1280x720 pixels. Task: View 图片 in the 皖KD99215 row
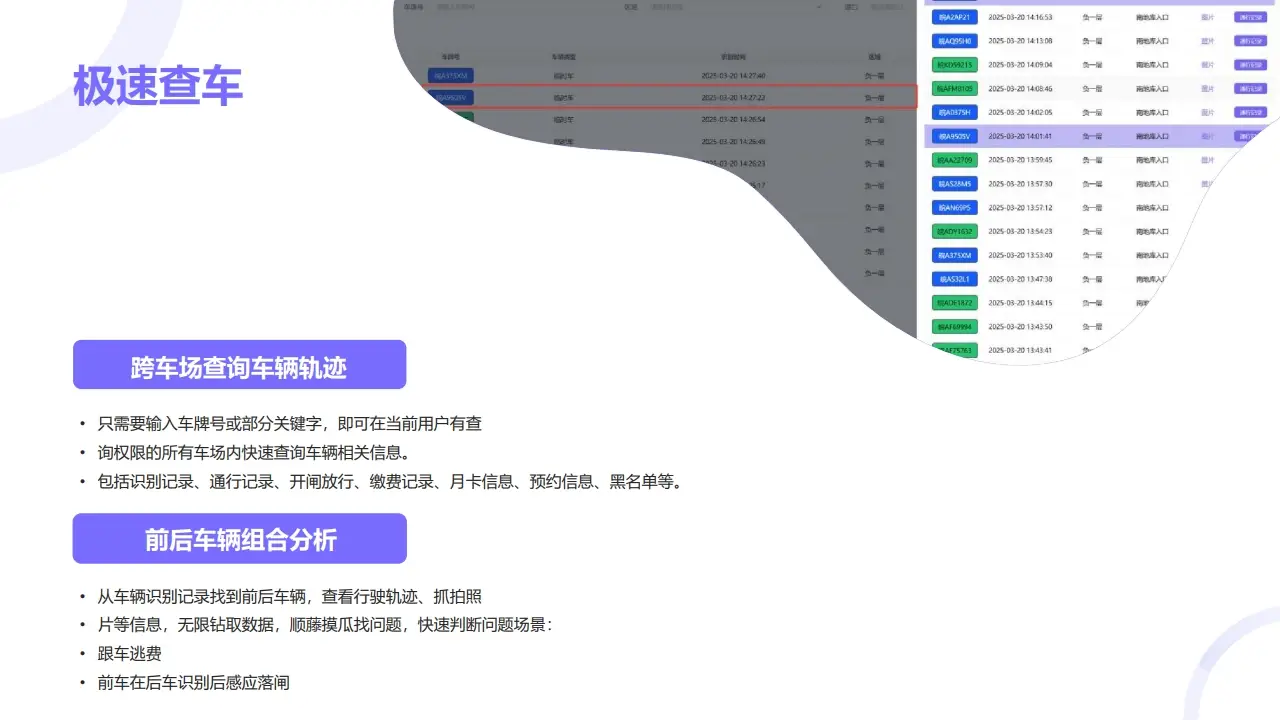[x=1209, y=64]
